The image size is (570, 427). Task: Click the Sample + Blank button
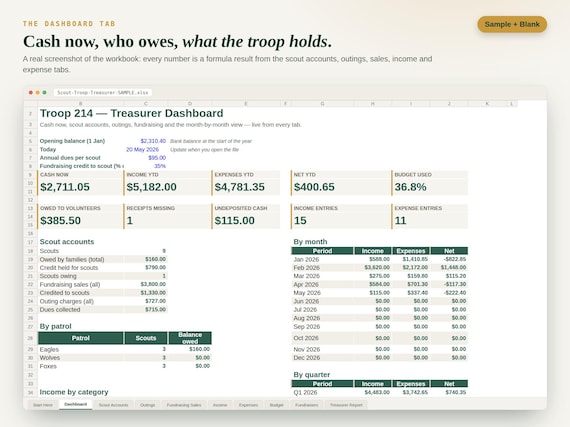[512, 24]
